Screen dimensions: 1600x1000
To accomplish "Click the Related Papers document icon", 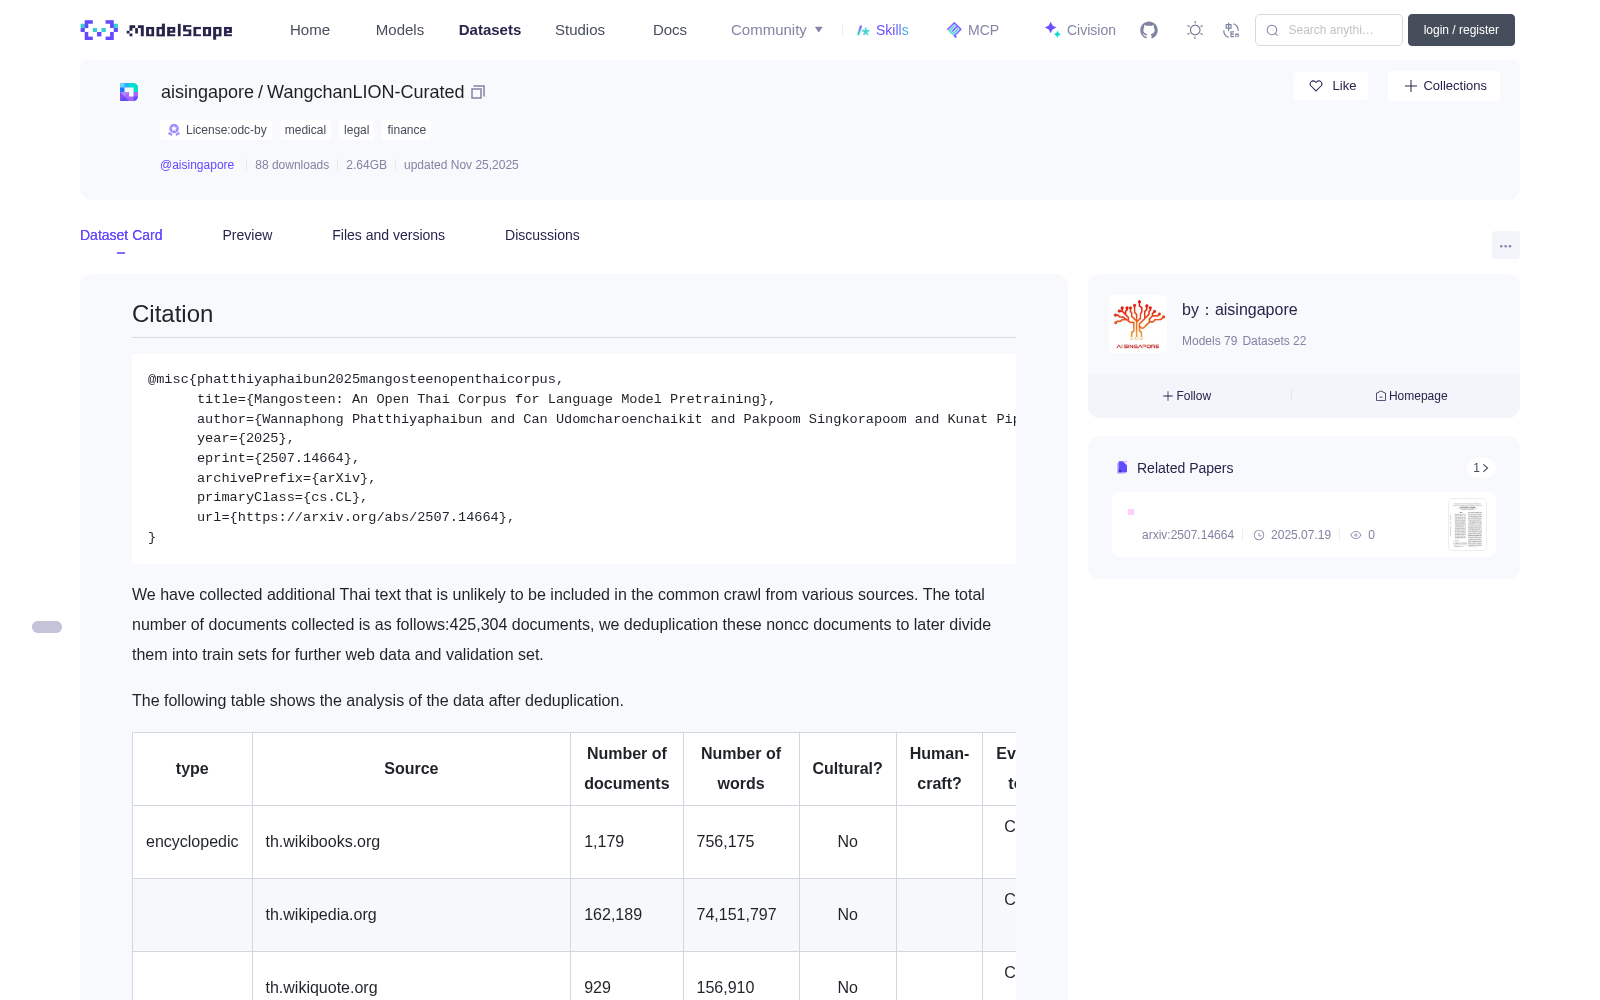I will (1122, 468).
